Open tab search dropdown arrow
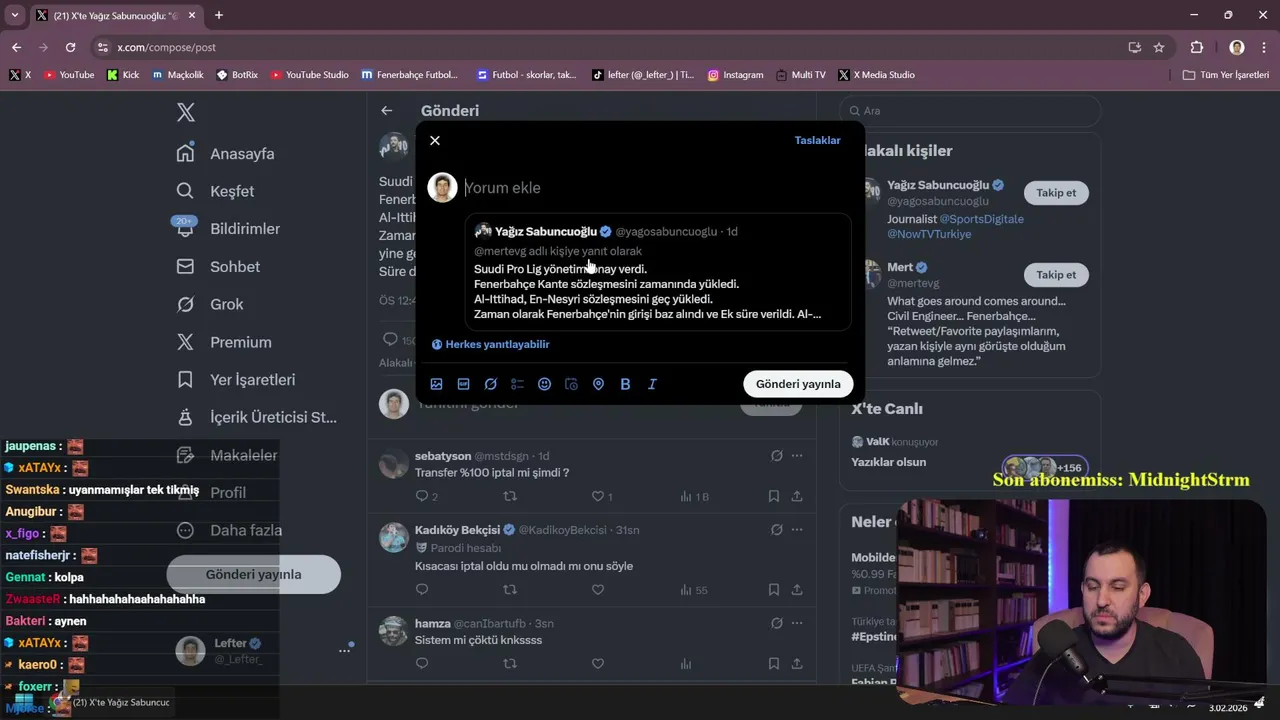The height and width of the screenshot is (720, 1280). click(x=14, y=15)
